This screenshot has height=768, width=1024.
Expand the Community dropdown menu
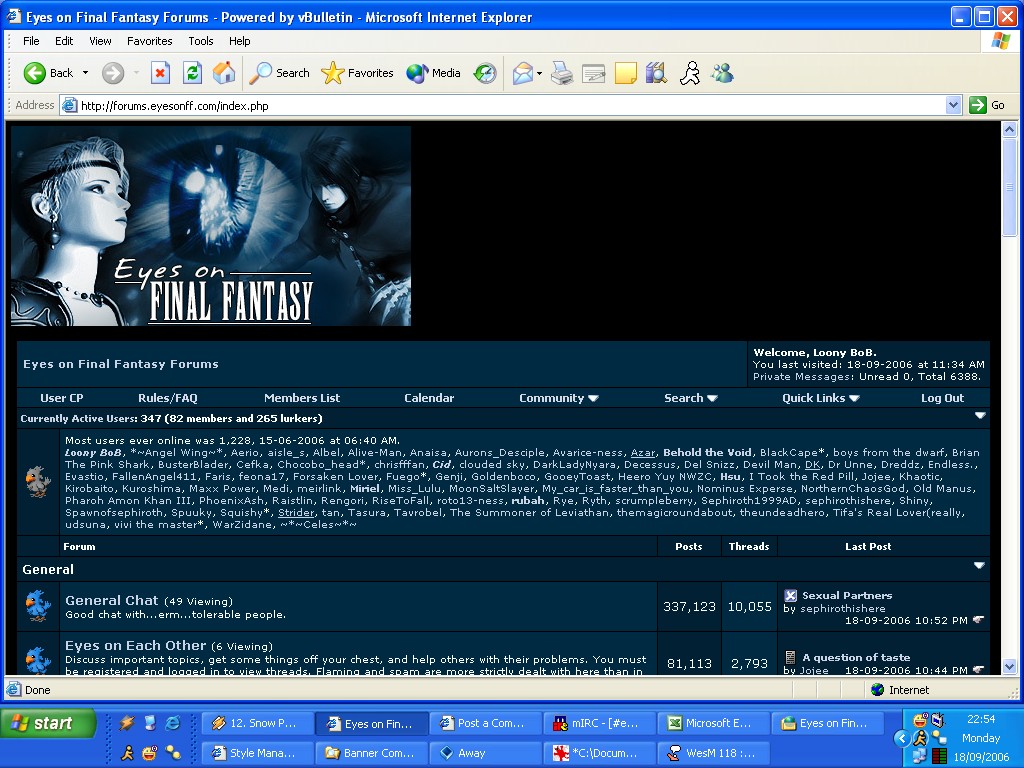click(x=558, y=398)
